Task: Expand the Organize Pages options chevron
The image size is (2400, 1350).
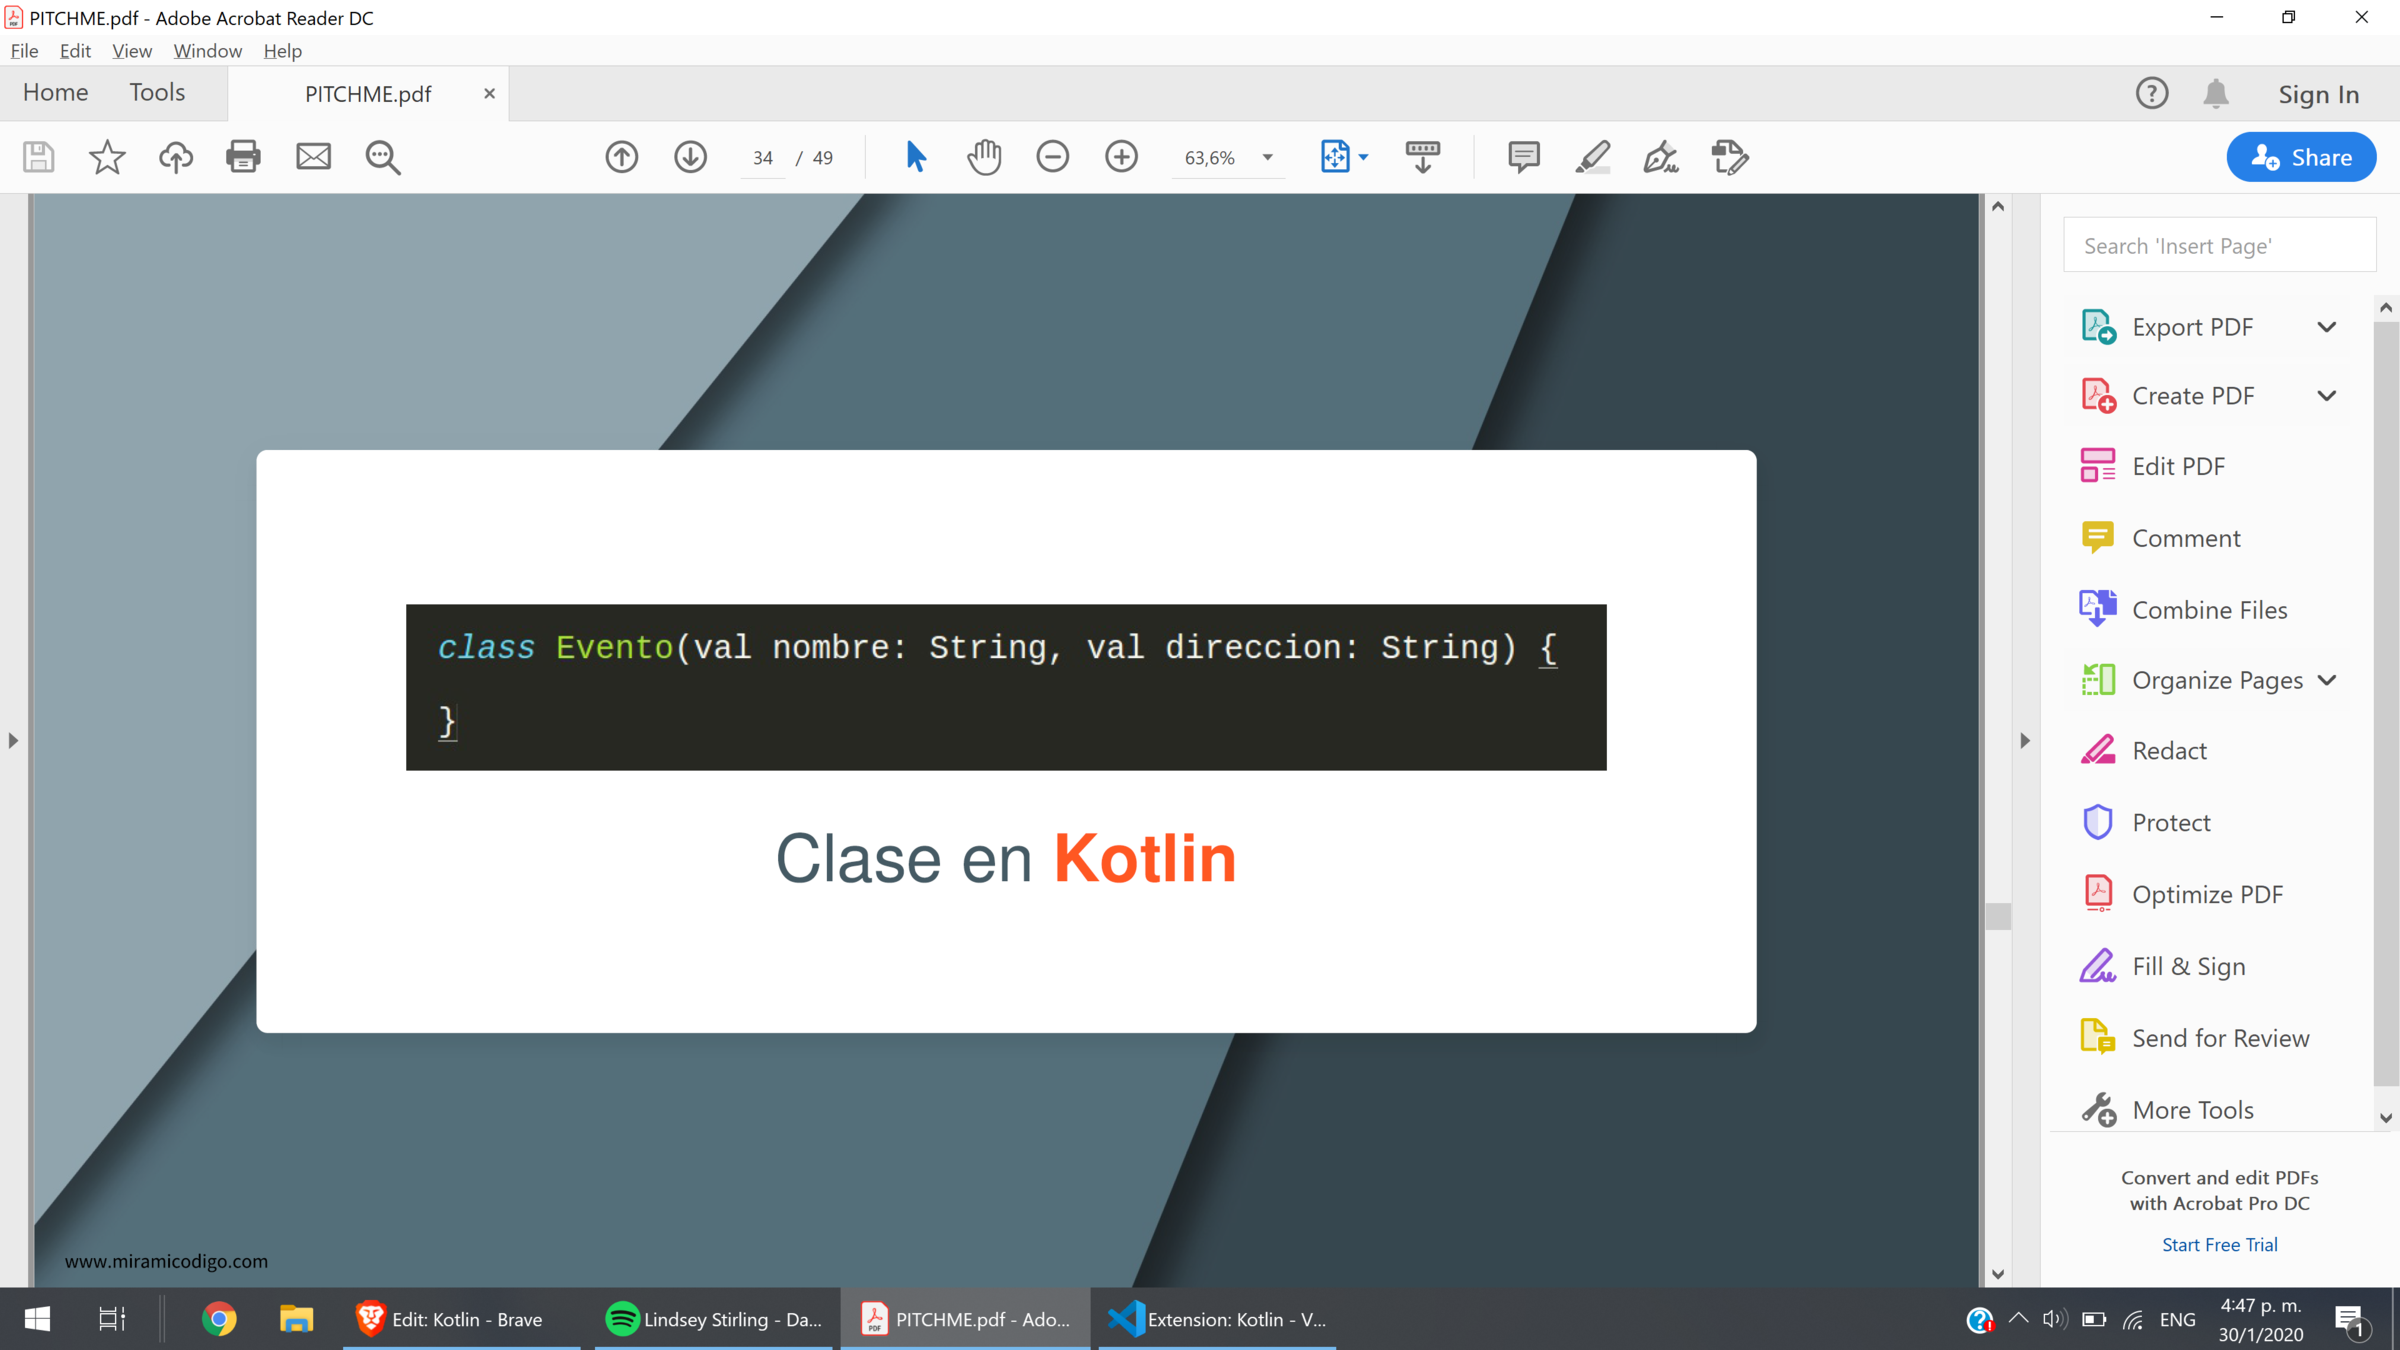Action: 2326,680
